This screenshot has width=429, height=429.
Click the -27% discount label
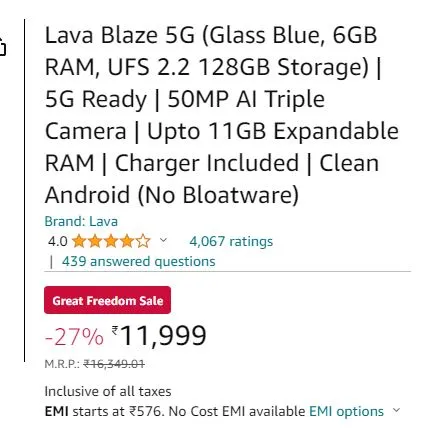tap(74, 337)
